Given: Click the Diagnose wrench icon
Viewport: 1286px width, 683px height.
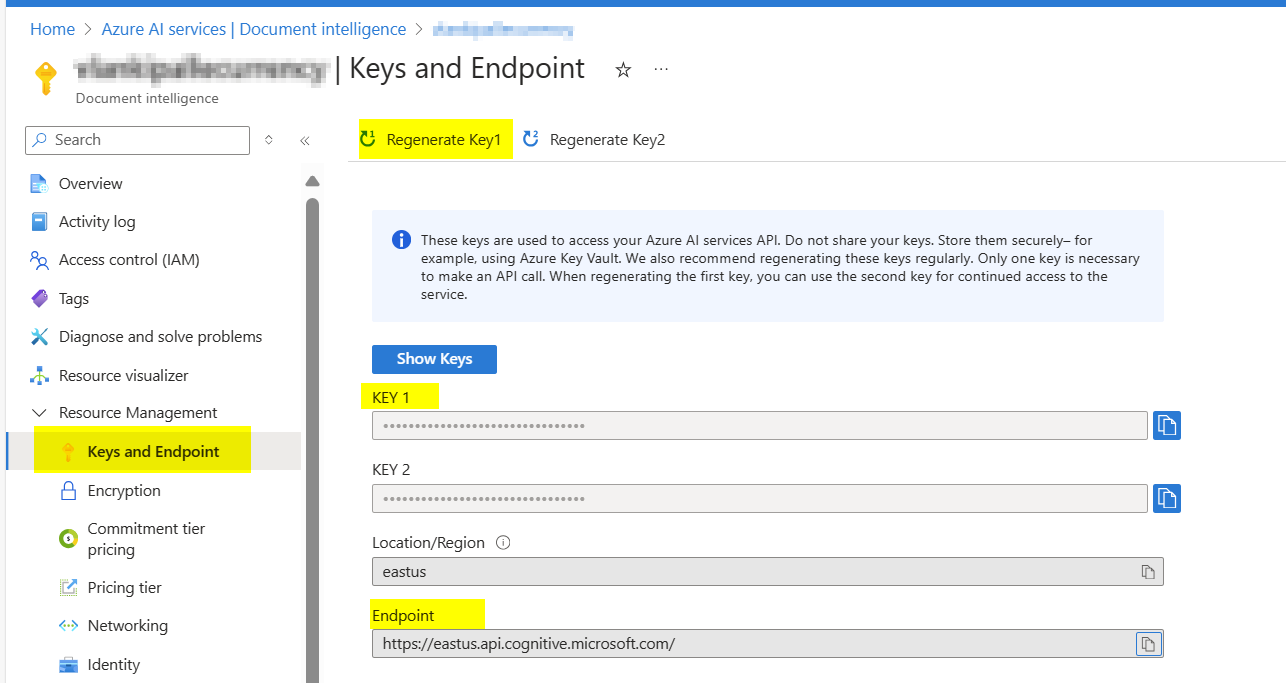Looking at the screenshot, I should click(39, 337).
